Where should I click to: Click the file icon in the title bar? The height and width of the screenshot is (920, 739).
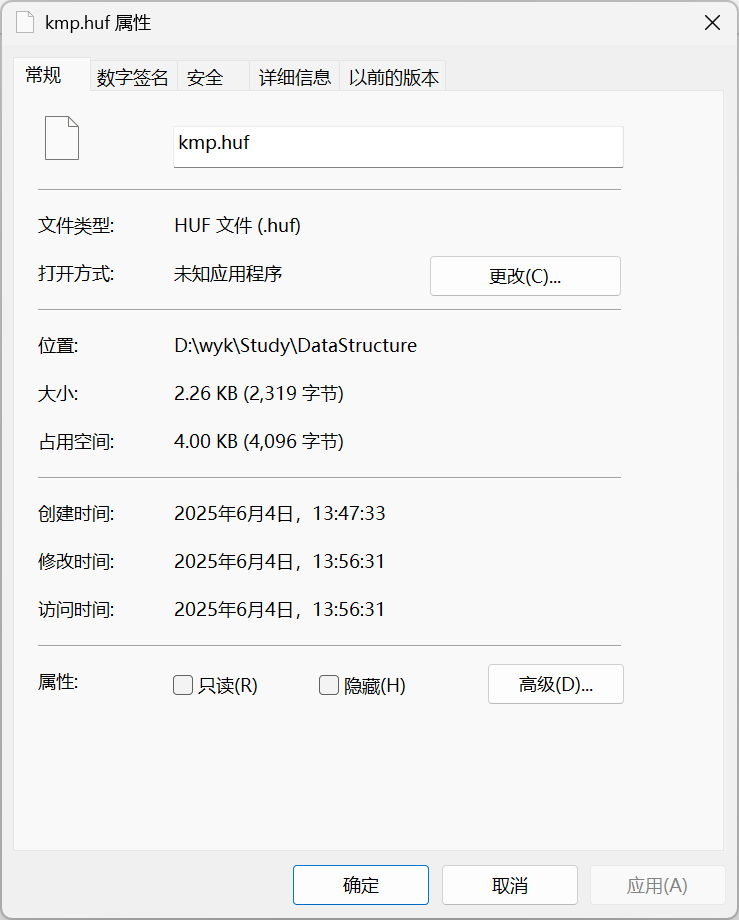(26, 23)
